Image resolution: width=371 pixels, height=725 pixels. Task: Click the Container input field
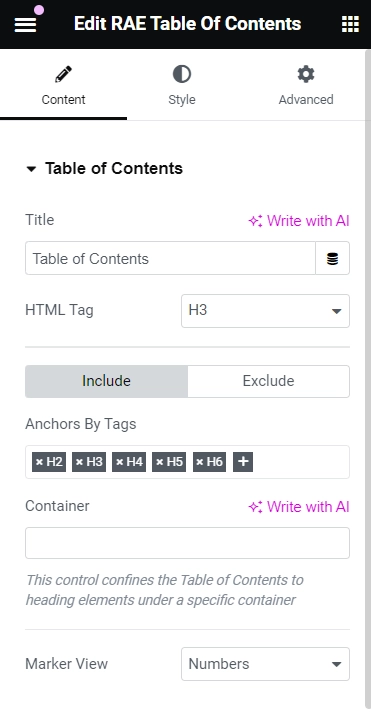tap(187, 543)
